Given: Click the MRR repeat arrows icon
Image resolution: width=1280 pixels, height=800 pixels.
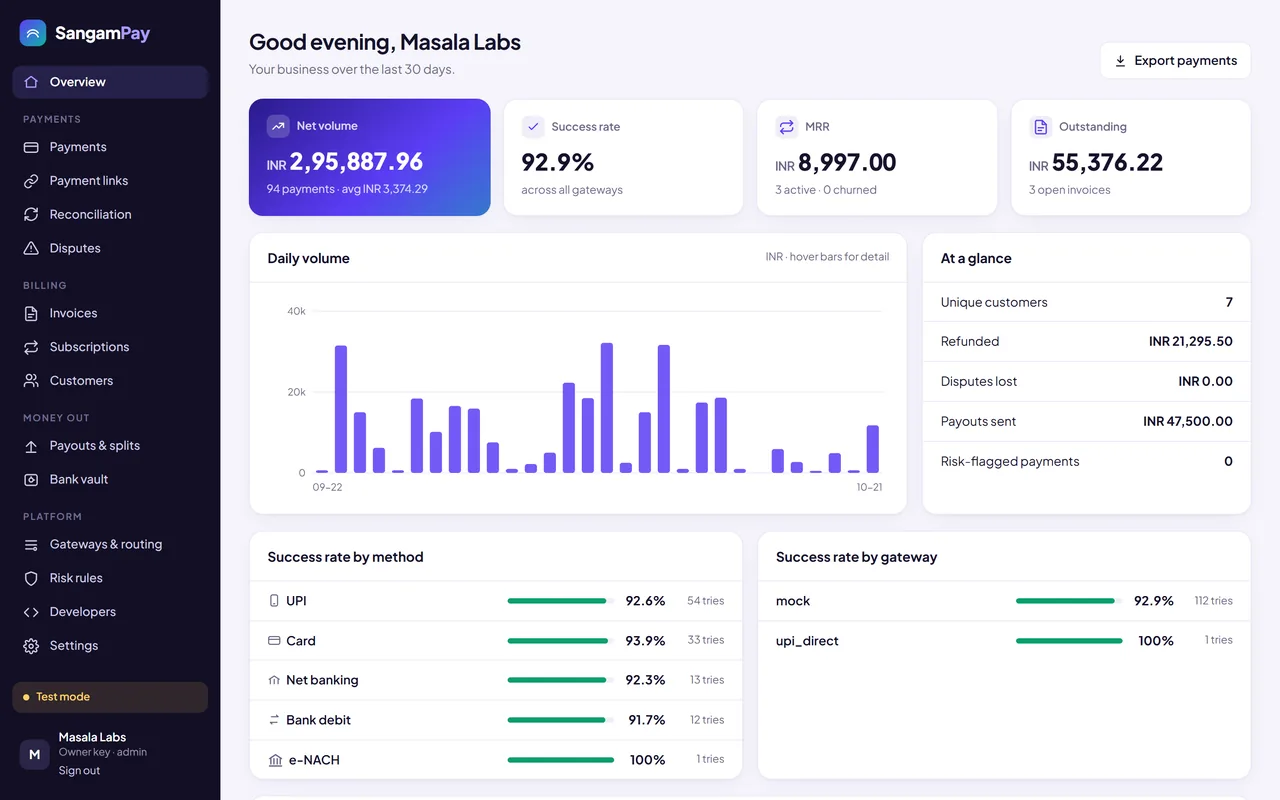Looking at the screenshot, I should pos(787,127).
